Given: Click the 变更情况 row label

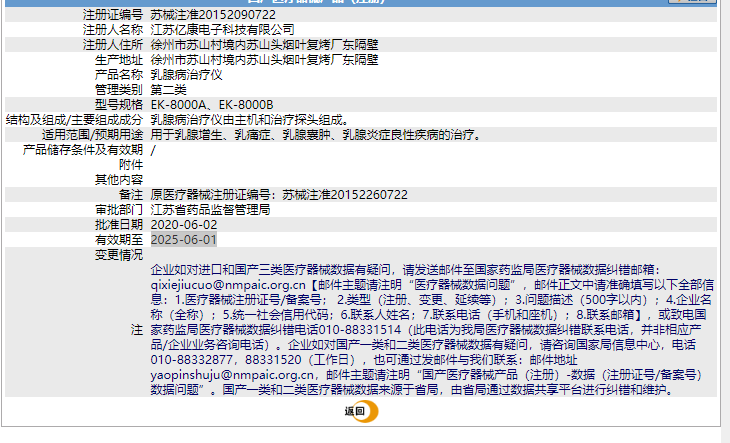Looking at the screenshot, I should (118, 255).
